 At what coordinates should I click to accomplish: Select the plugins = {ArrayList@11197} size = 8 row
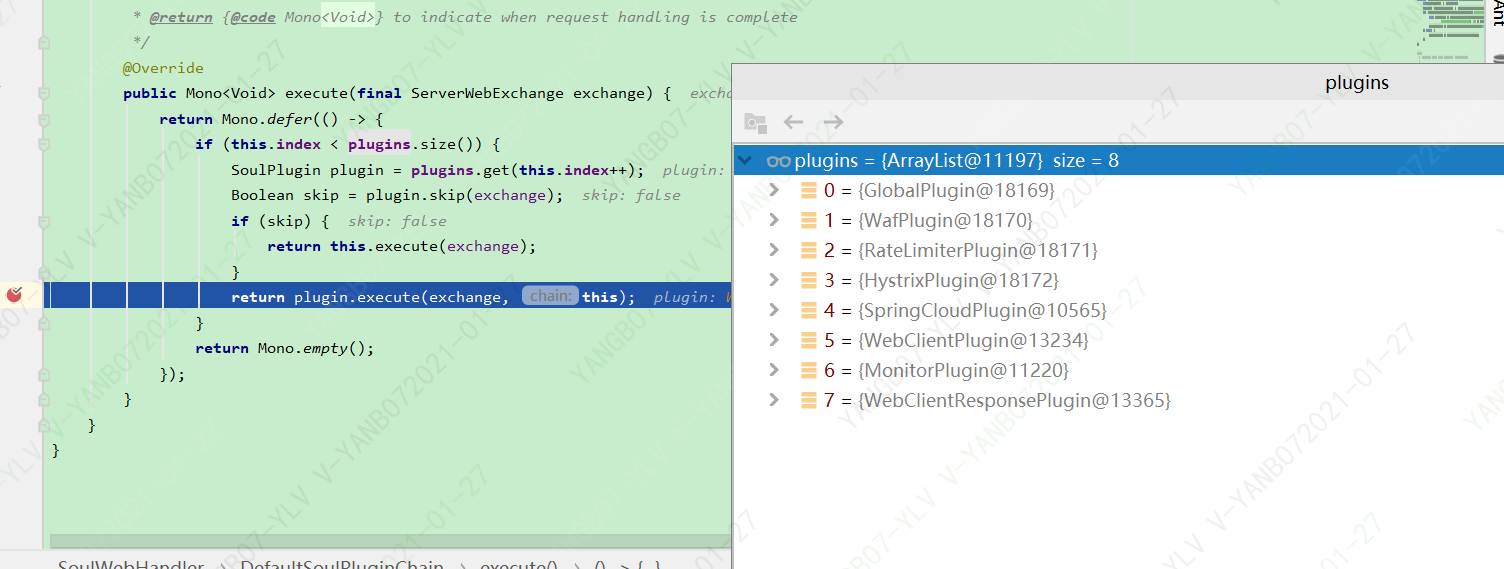click(x=1118, y=160)
